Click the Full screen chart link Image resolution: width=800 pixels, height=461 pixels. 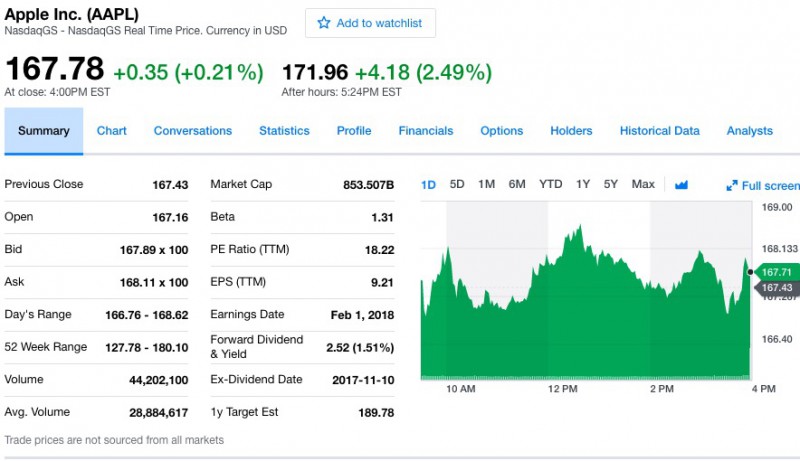click(x=769, y=186)
